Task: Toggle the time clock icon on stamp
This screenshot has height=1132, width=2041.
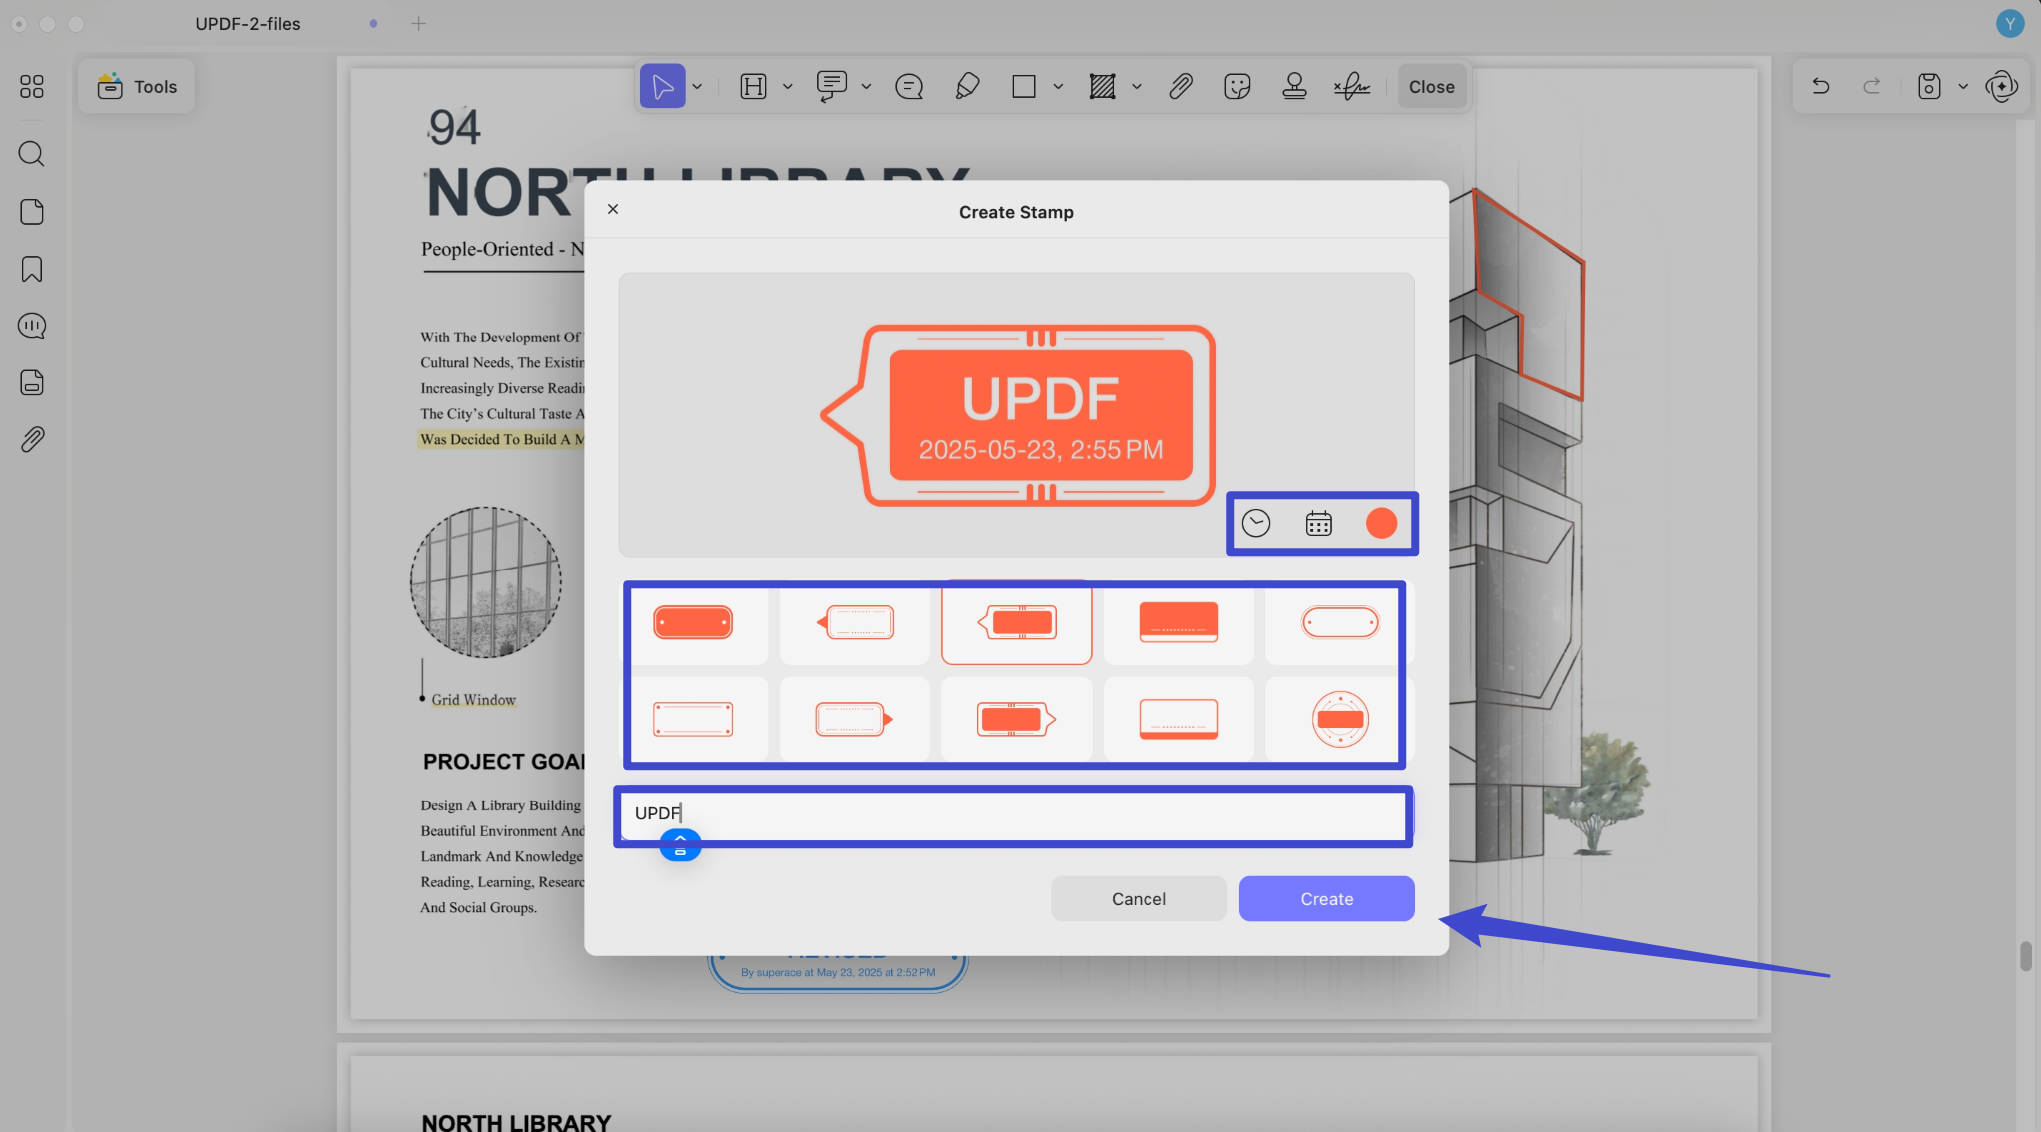Action: pos(1256,523)
